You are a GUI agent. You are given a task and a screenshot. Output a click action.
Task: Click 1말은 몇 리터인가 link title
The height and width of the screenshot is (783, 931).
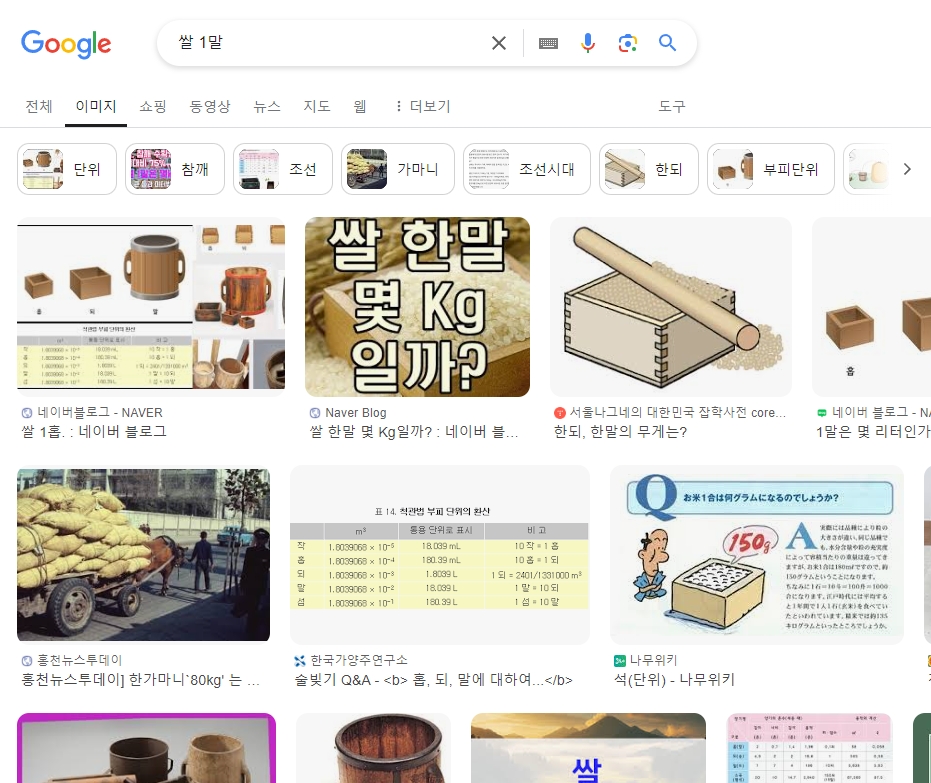click(873, 432)
